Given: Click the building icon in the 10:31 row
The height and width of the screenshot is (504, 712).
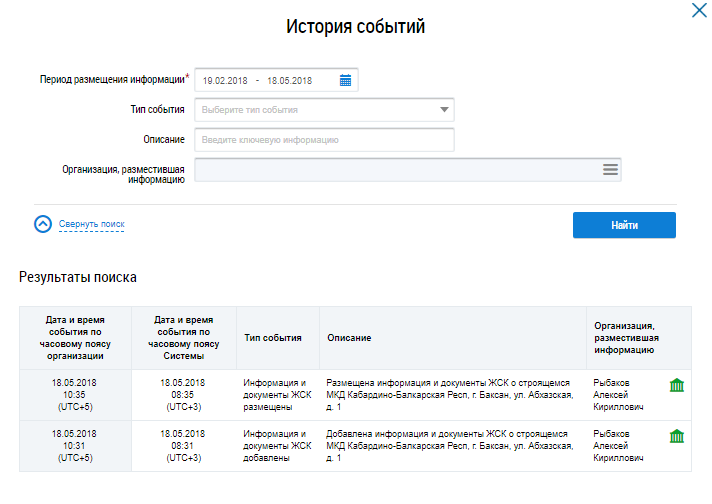Looking at the screenshot, I should pos(677,436).
